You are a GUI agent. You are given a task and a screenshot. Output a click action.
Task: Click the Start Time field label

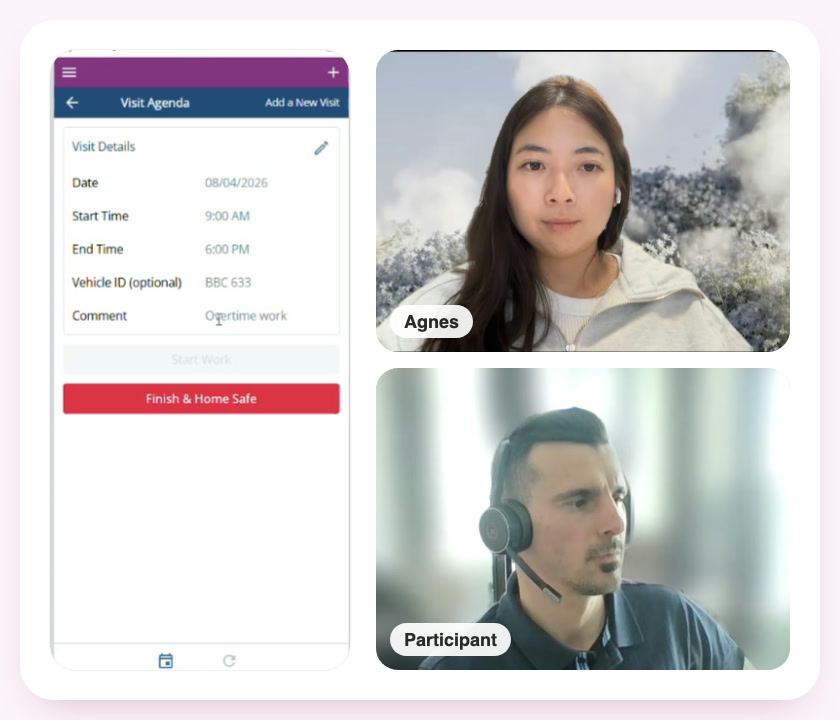click(x=100, y=216)
